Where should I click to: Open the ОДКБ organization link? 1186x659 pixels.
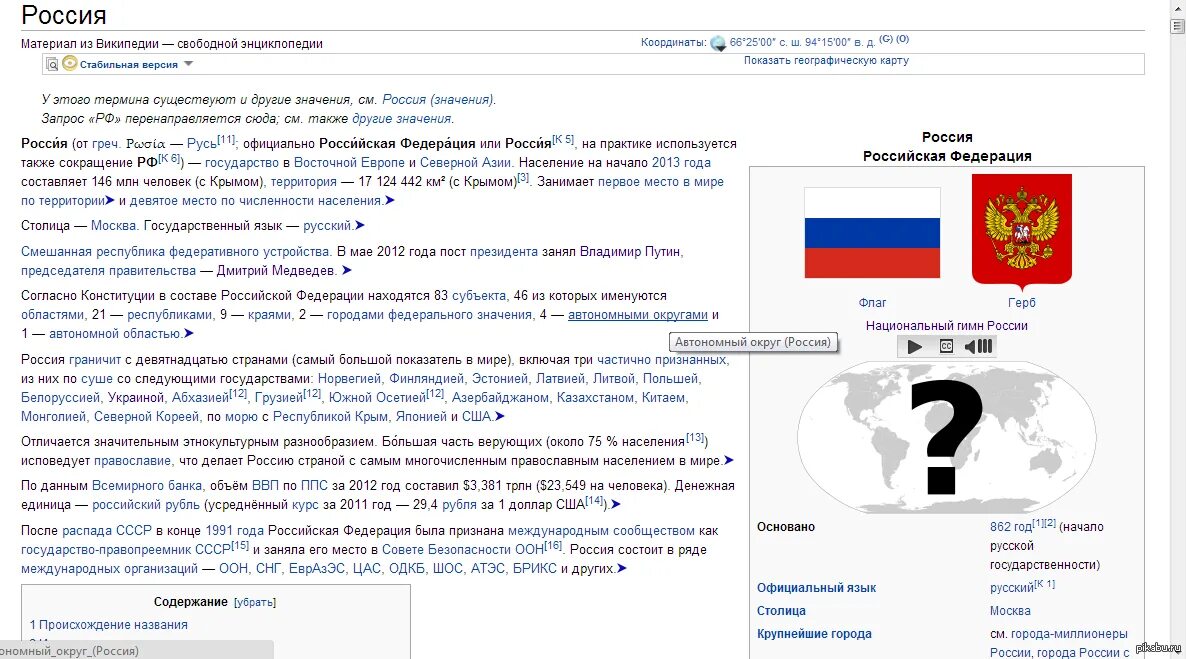(x=407, y=568)
